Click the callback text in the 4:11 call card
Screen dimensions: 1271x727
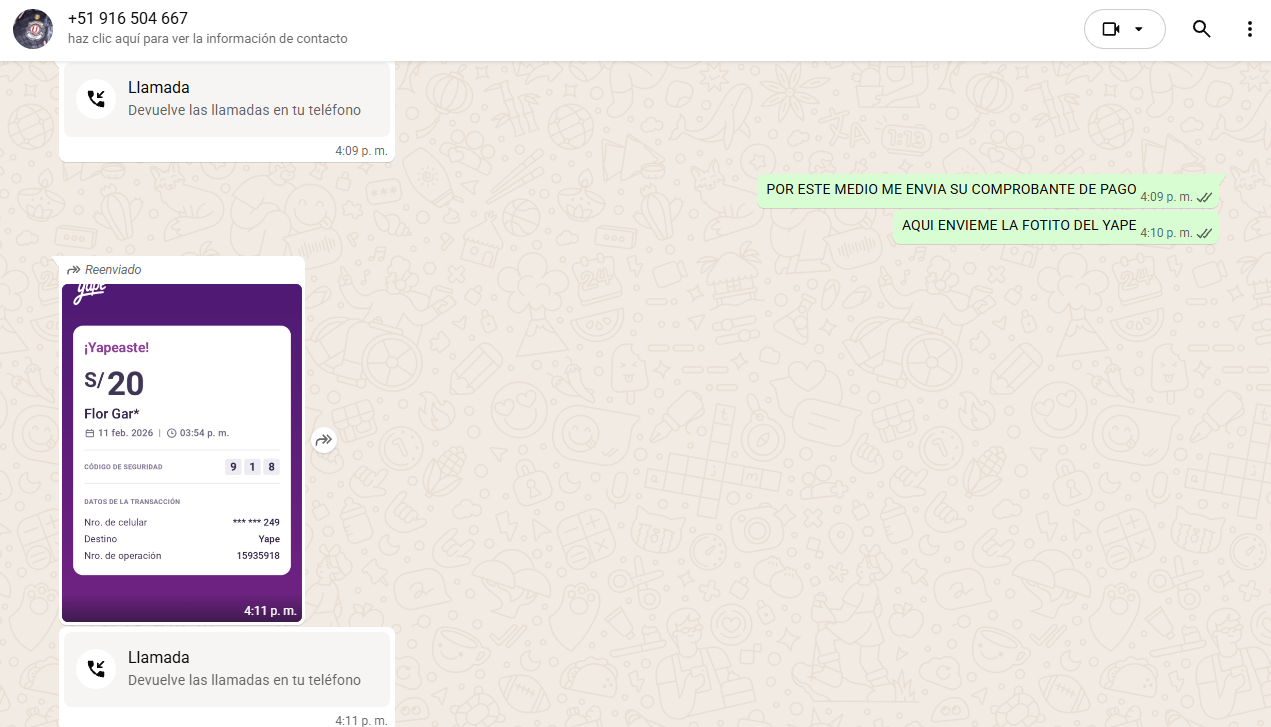pos(244,680)
